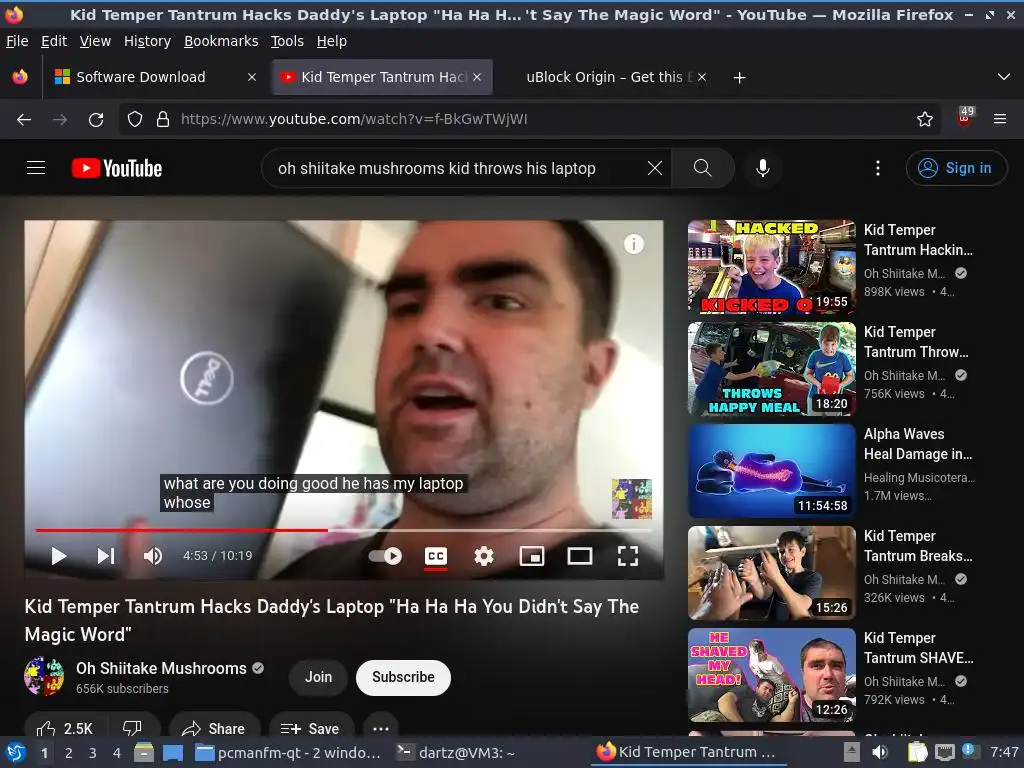Image resolution: width=1024 pixels, height=768 pixels.
Task: Click the video progress bar
Action: (x=344, y=530)
